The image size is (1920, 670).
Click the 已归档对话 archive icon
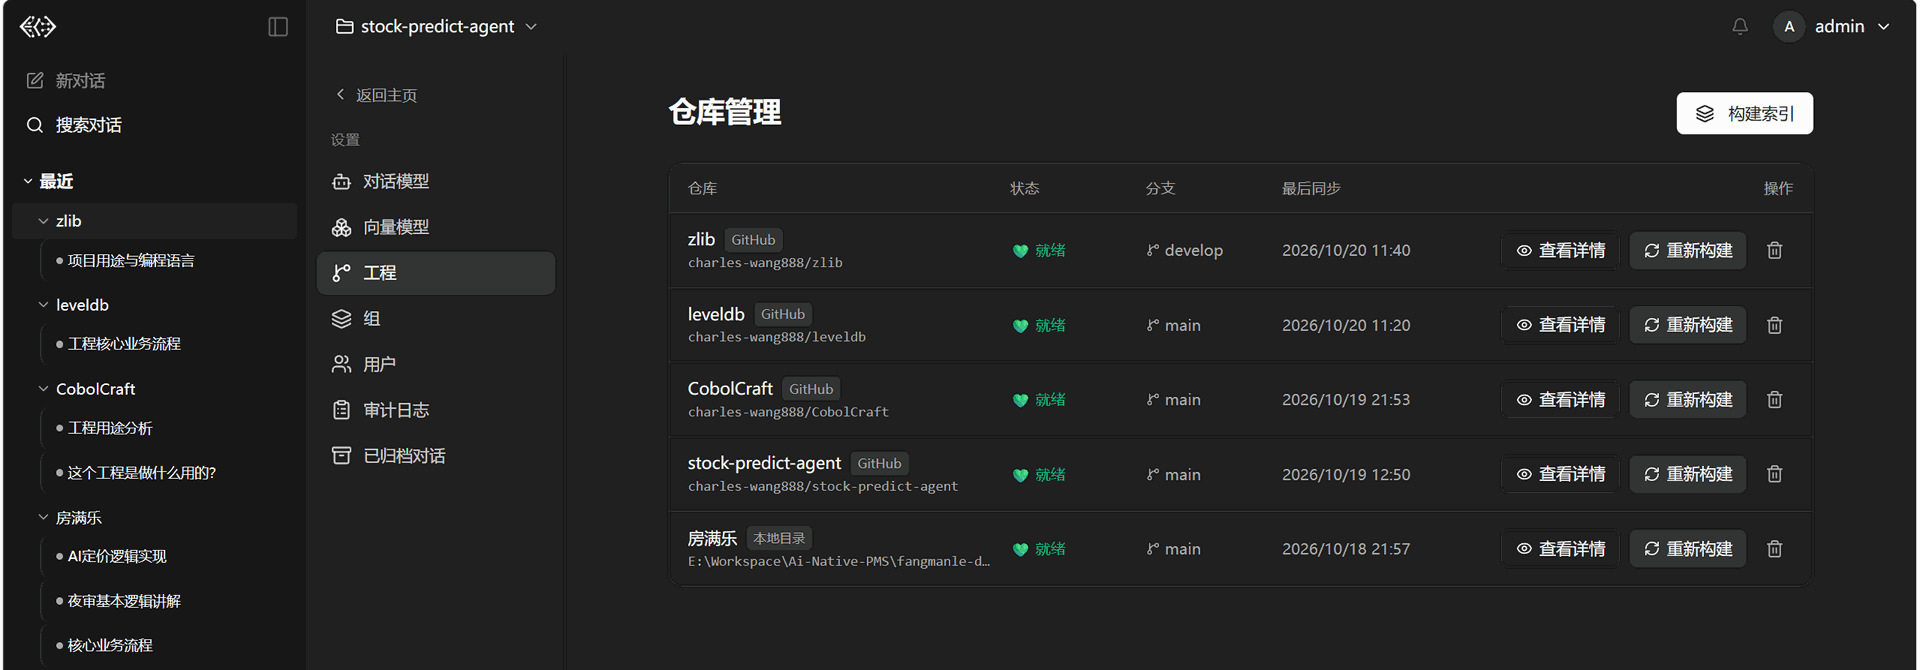[x=342, y=456]
